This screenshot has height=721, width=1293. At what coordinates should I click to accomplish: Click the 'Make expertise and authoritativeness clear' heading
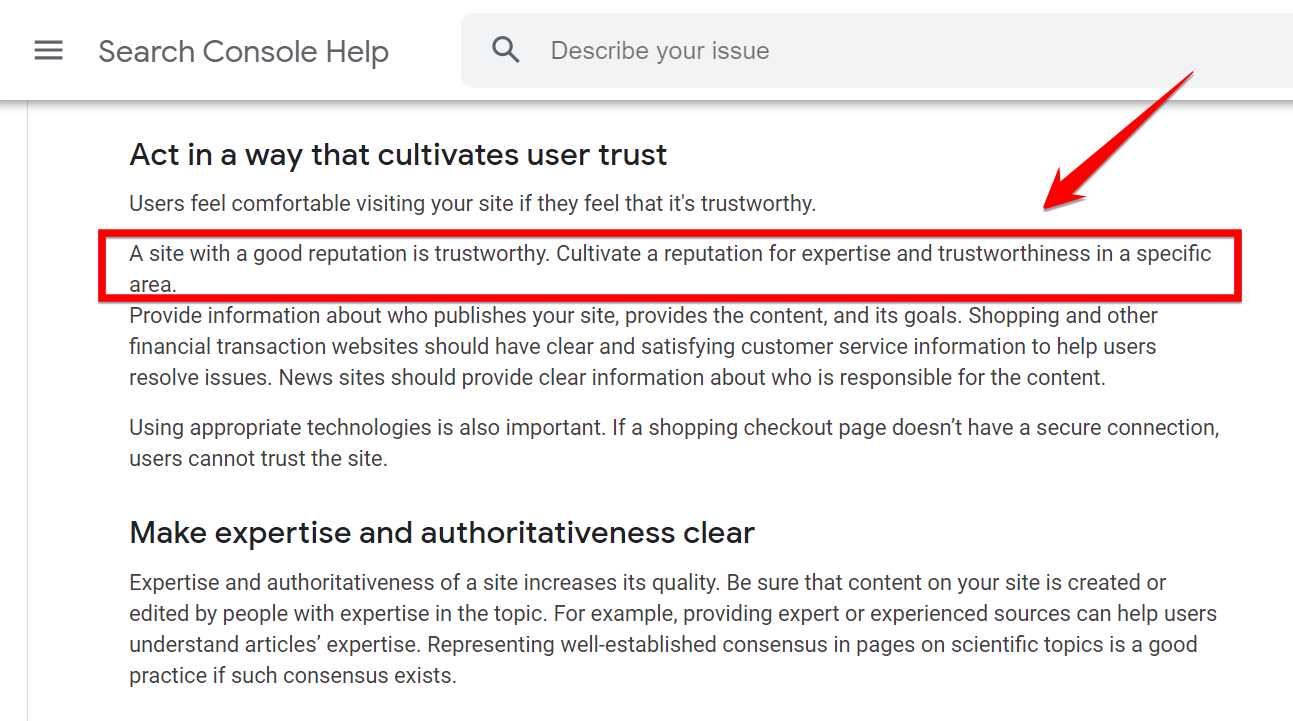click(441, 533)
